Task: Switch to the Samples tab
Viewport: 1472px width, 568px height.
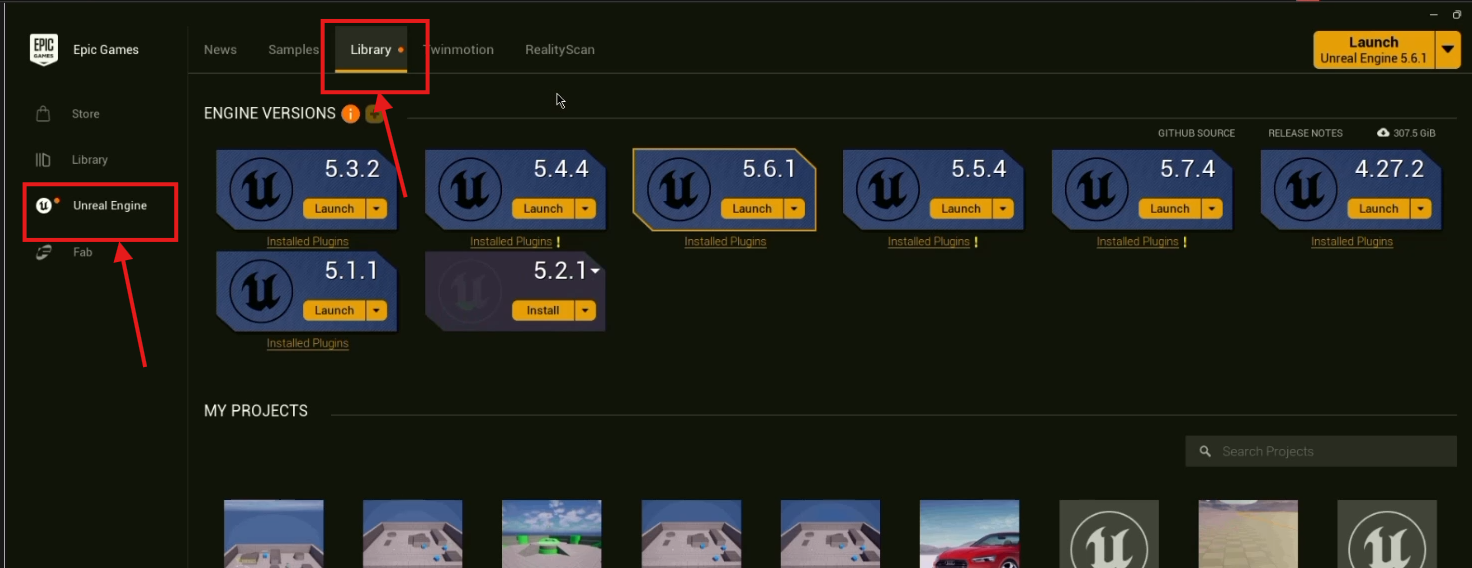Action: coord(294,50)
